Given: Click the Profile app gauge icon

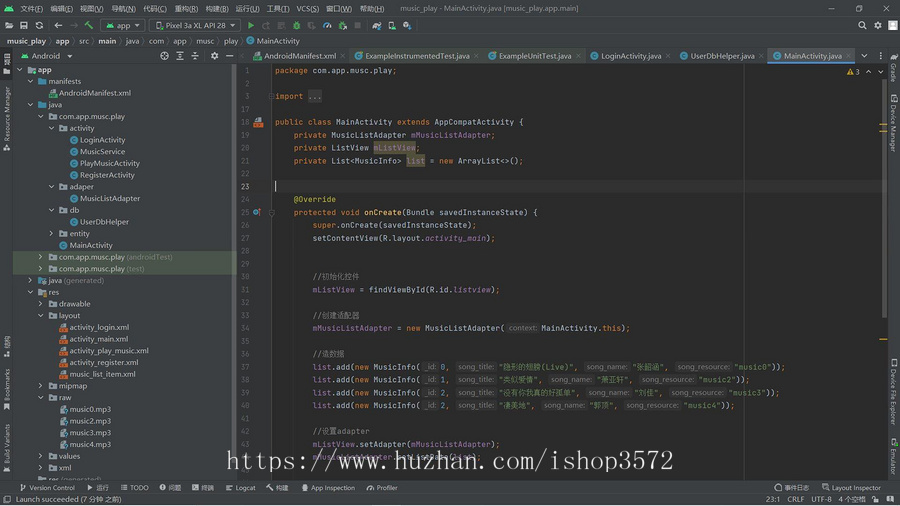Looking at the screenshot, I should pos(327,25).
